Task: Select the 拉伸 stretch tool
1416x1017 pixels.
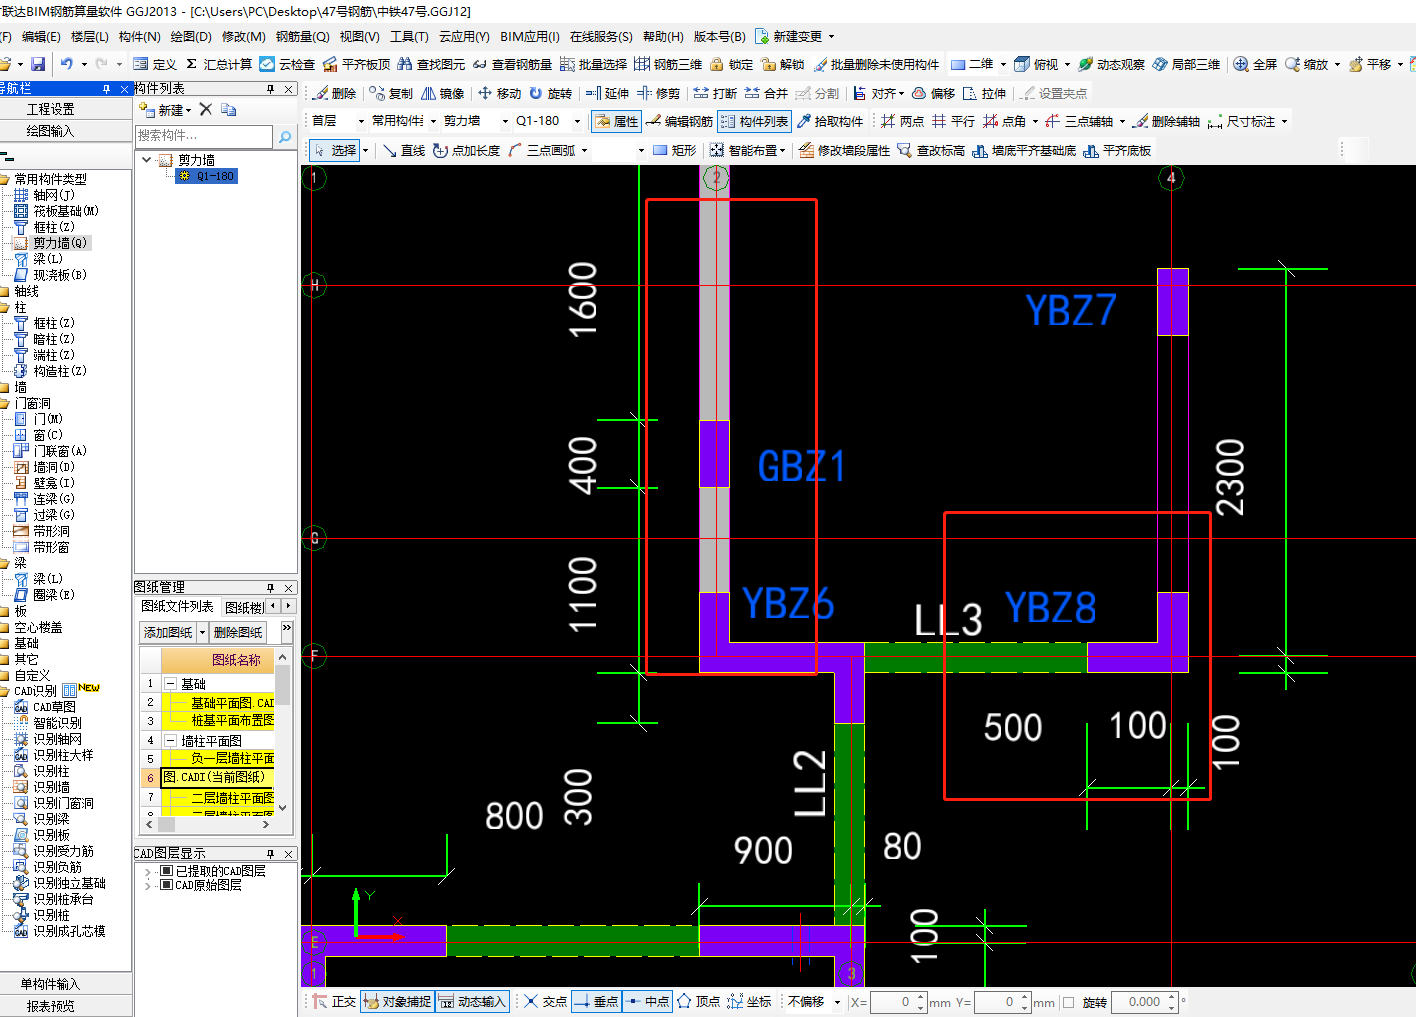Action: [x=984, y=93]
